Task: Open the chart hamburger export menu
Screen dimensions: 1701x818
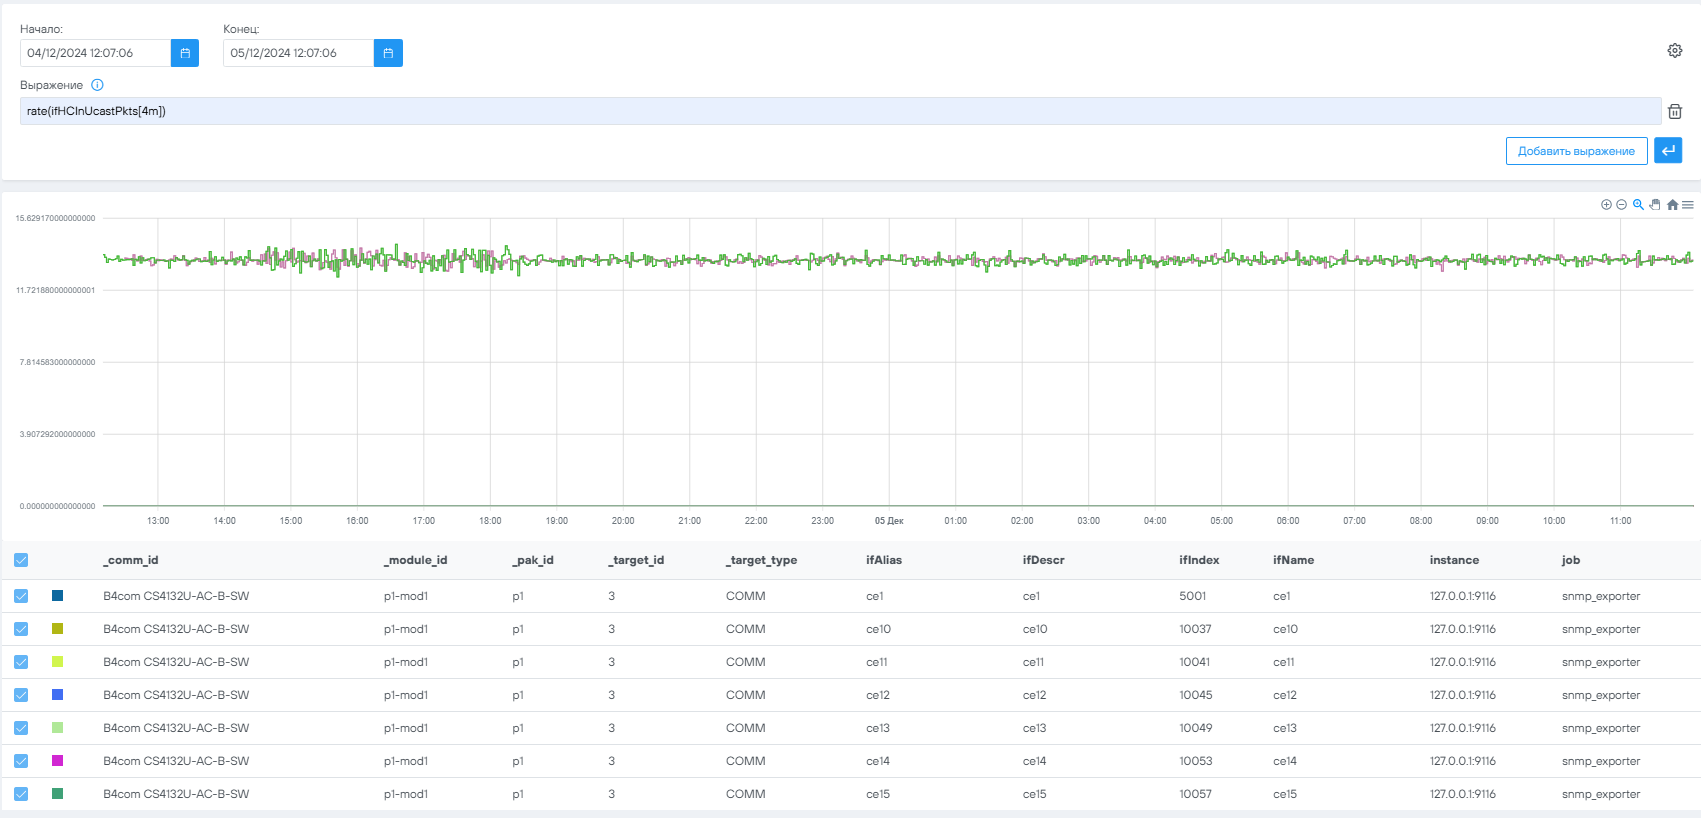Action: [x=1688, y=205]
